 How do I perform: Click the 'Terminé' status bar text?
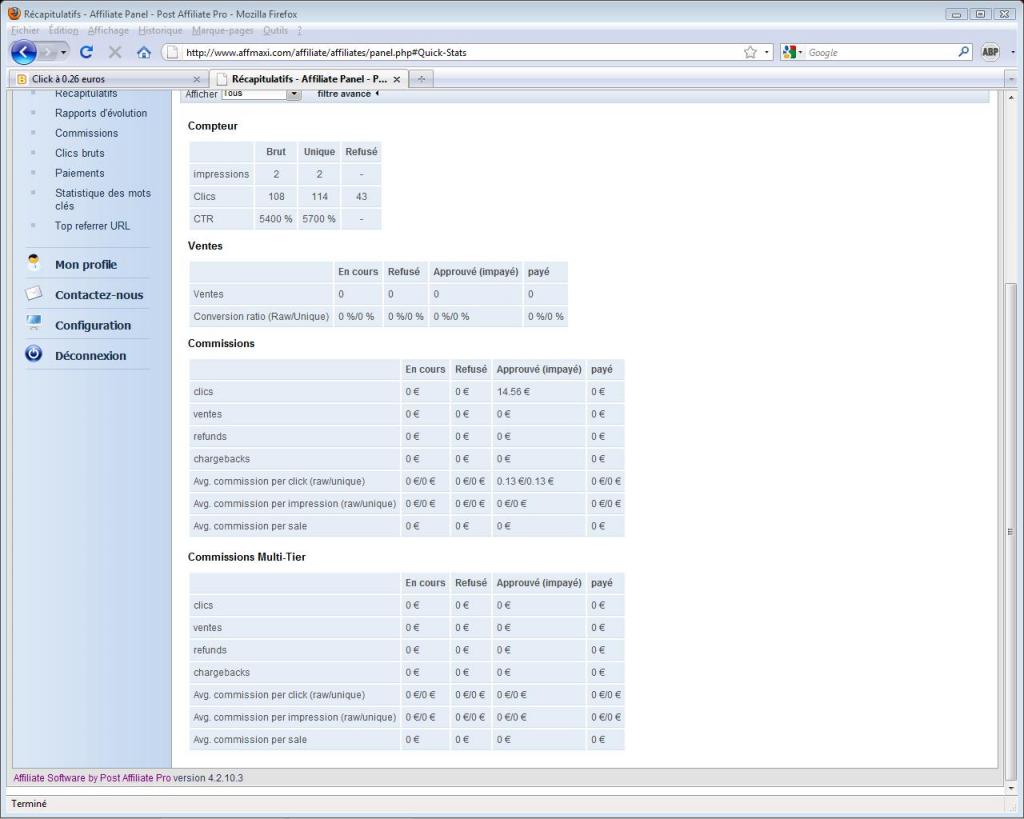29,803
